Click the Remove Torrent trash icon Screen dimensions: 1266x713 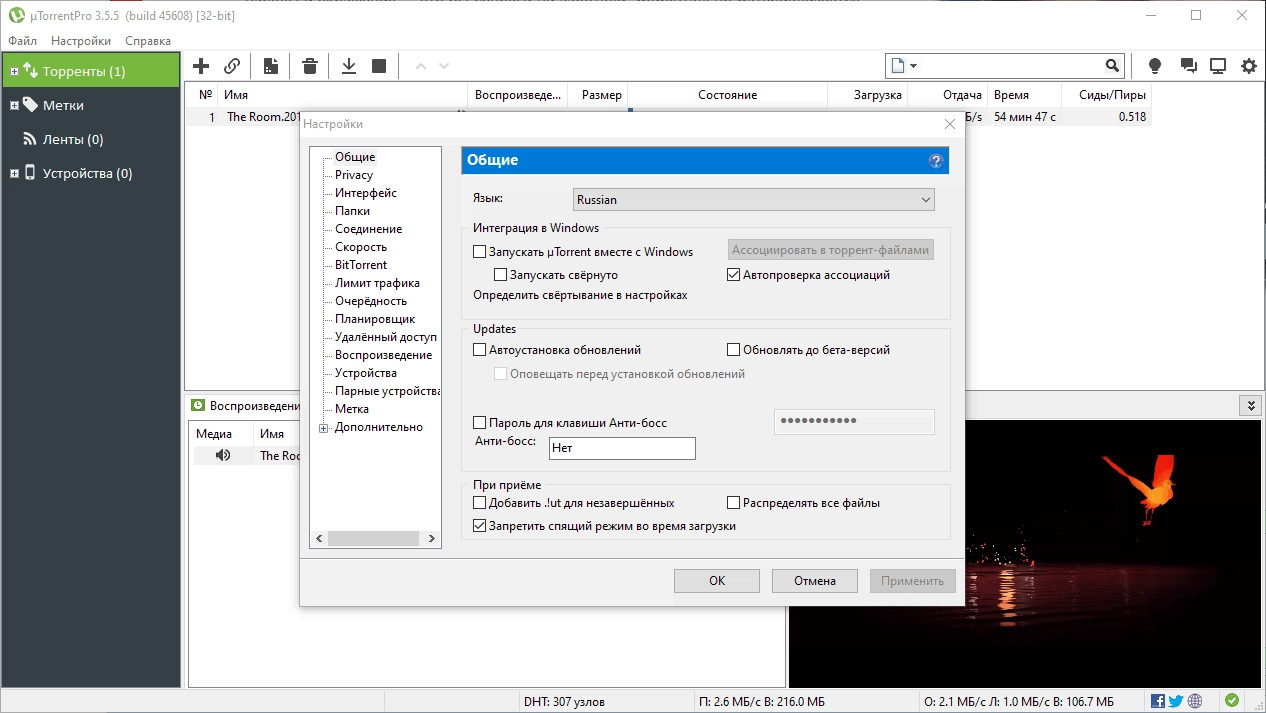click(310, 66)
